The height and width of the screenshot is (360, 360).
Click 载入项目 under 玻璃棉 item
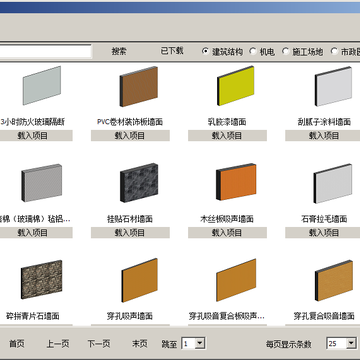[x=33, y=232]
